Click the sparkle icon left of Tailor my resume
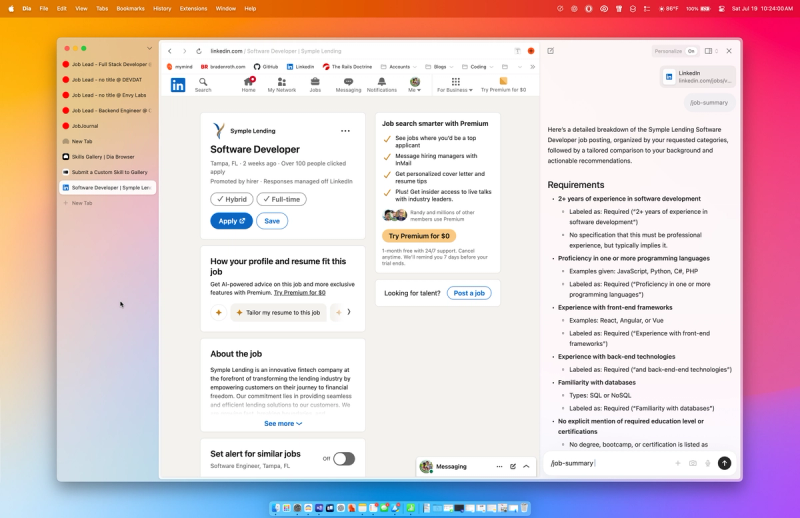Screen dimensions: 800x518 coord(218,312)
